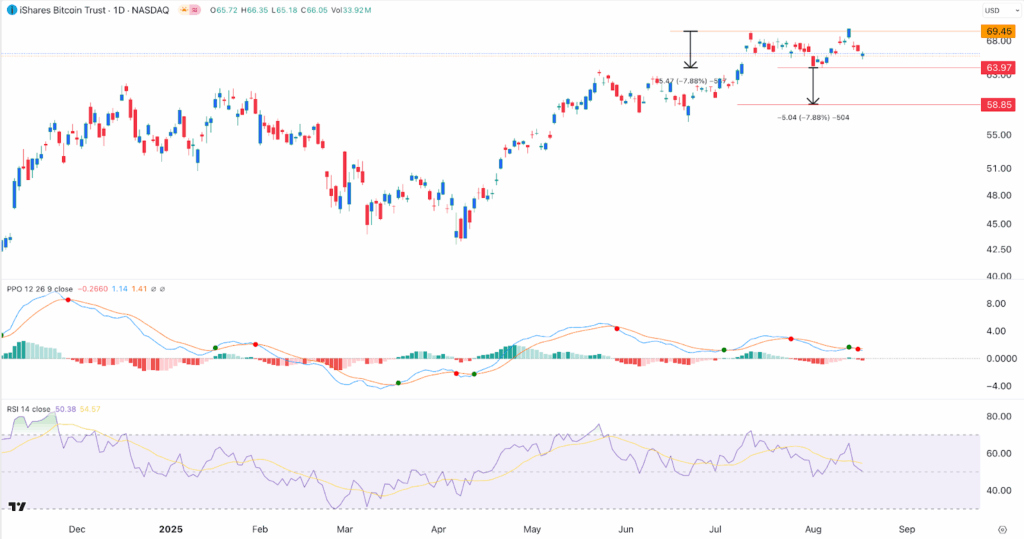Screen dimensions: 1024x539
Task: Select the RSI 14 close legend
Action: click(x=29, y=409)
